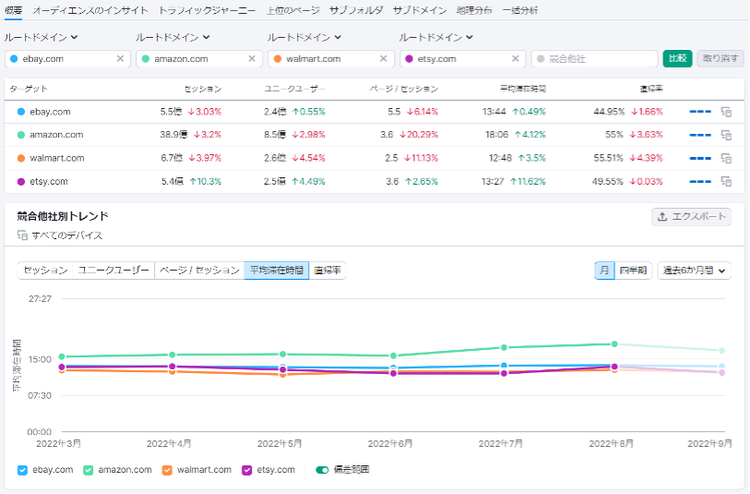Image resolution: width=750 pixels, height=494 pixels.
Task: Select the 平均滞在時間 chart metric
Action: tap(276, 270)
